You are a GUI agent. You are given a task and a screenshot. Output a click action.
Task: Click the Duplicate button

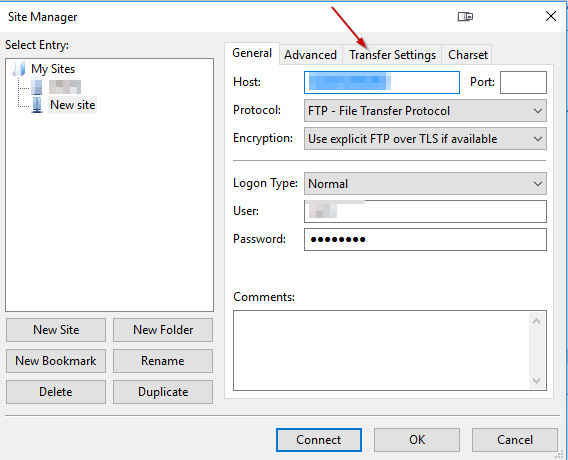pyautogui.click(x=163, y=392)
